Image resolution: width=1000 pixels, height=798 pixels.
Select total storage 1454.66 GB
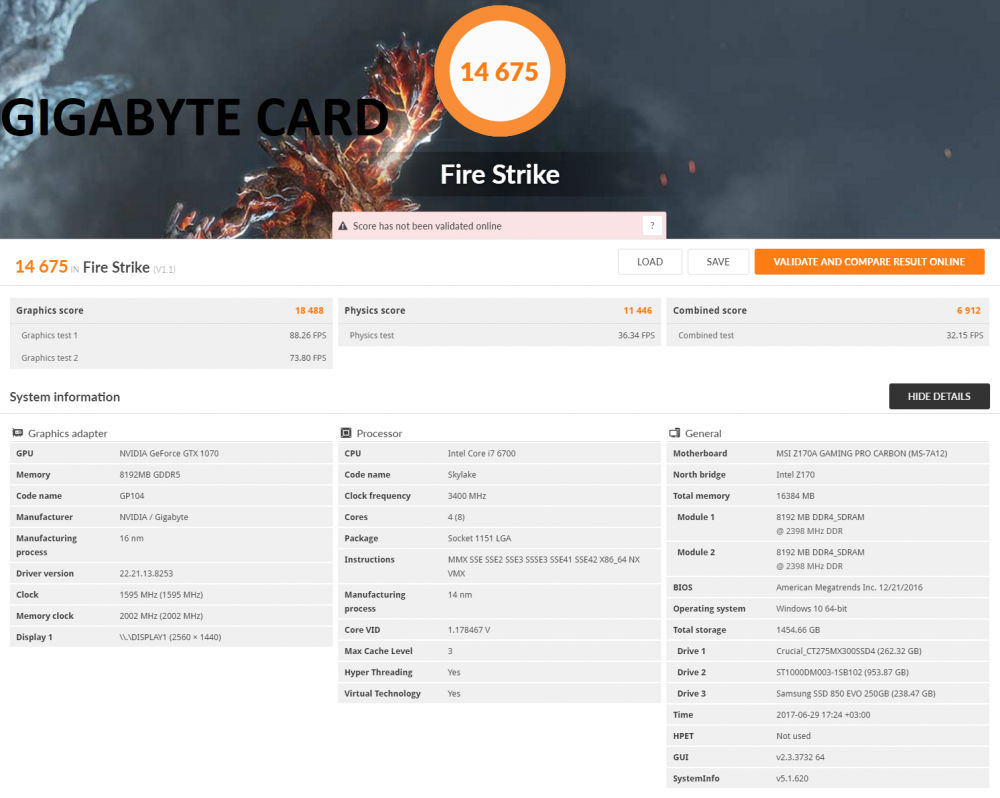(x=798, y=630)
